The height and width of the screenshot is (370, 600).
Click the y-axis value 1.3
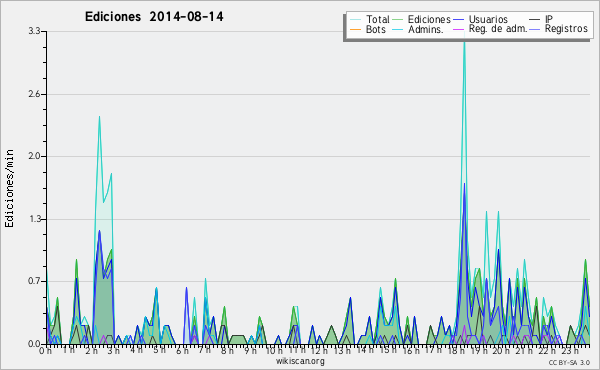[34, 219]
